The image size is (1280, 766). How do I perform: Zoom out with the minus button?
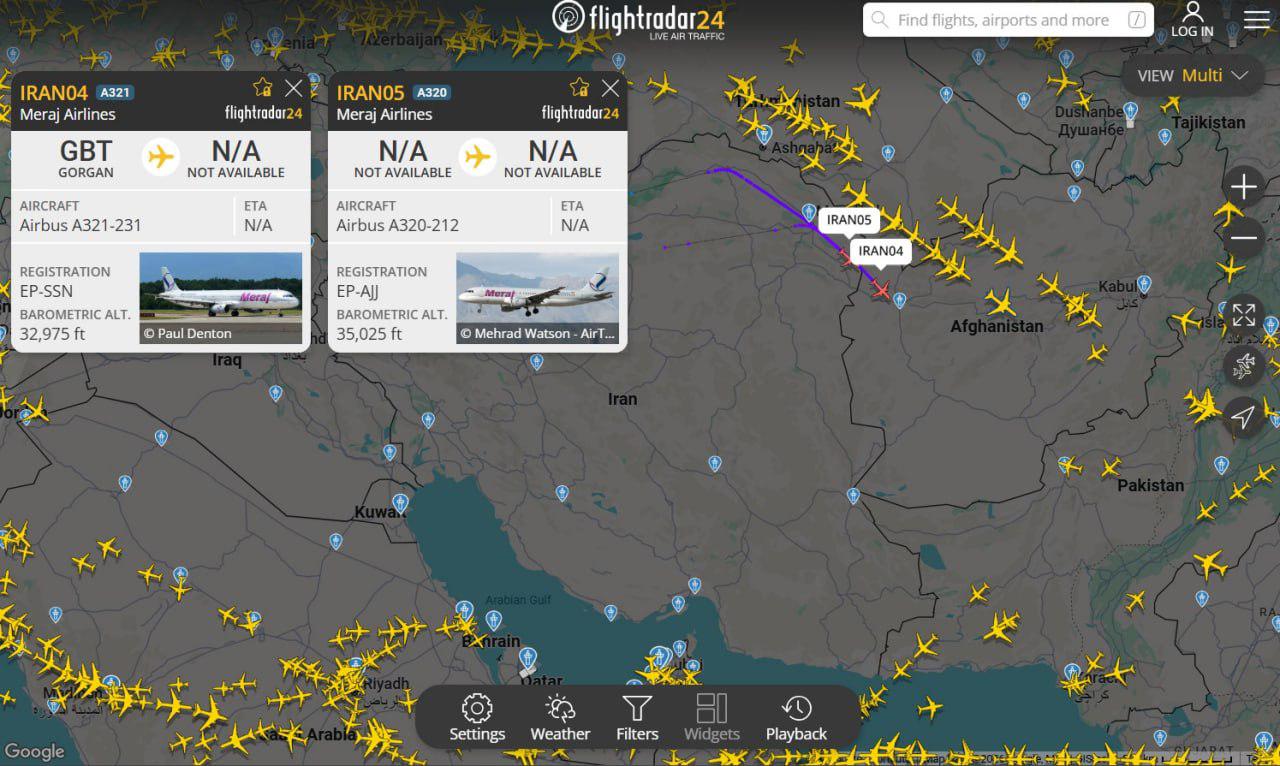coord(1243,238)
